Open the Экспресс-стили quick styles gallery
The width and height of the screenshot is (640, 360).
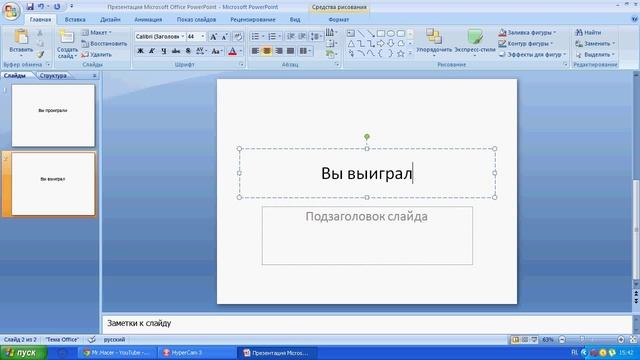tap(475, 42)
